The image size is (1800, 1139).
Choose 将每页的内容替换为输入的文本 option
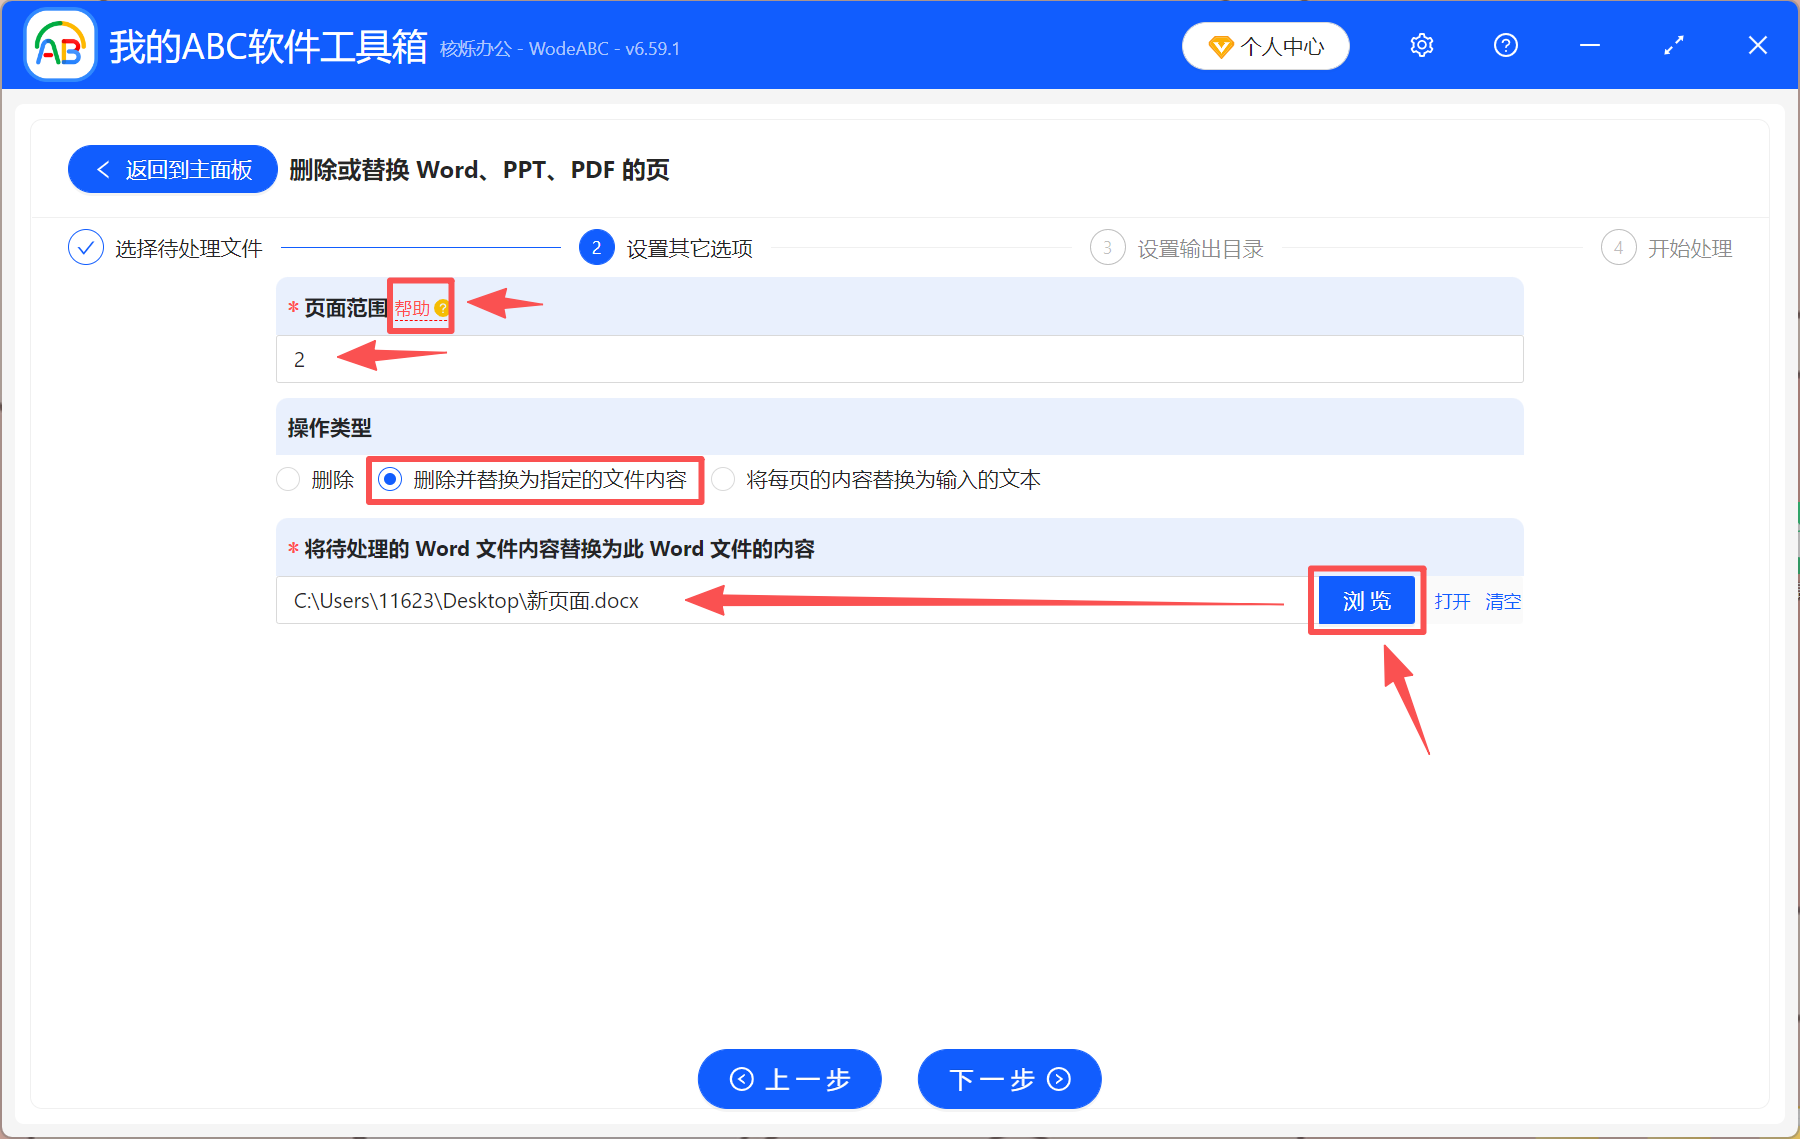click(x=723, y=479)
